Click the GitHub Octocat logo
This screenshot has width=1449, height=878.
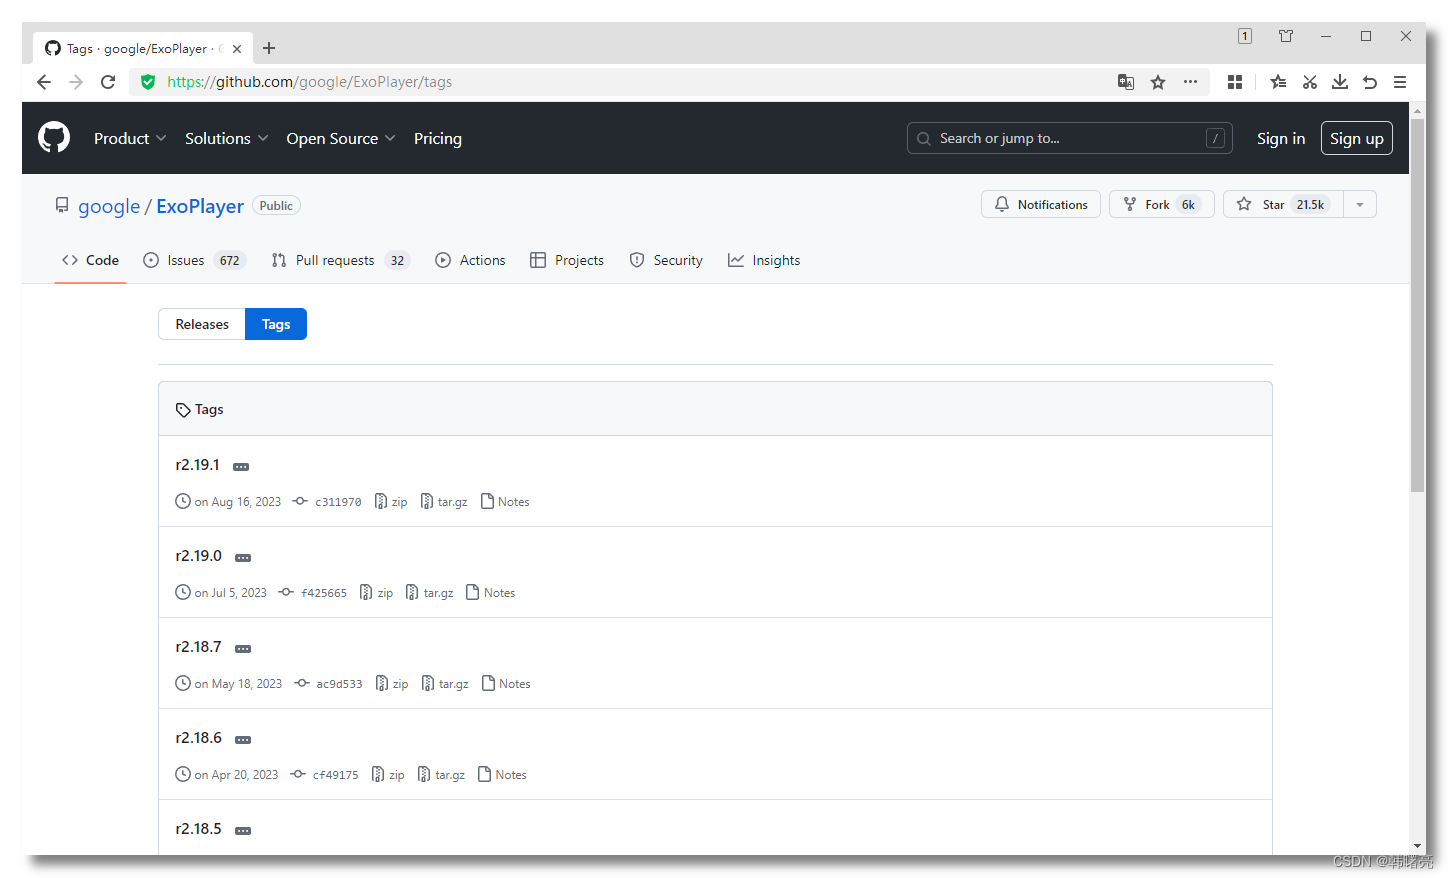click(x=54, y=138)
